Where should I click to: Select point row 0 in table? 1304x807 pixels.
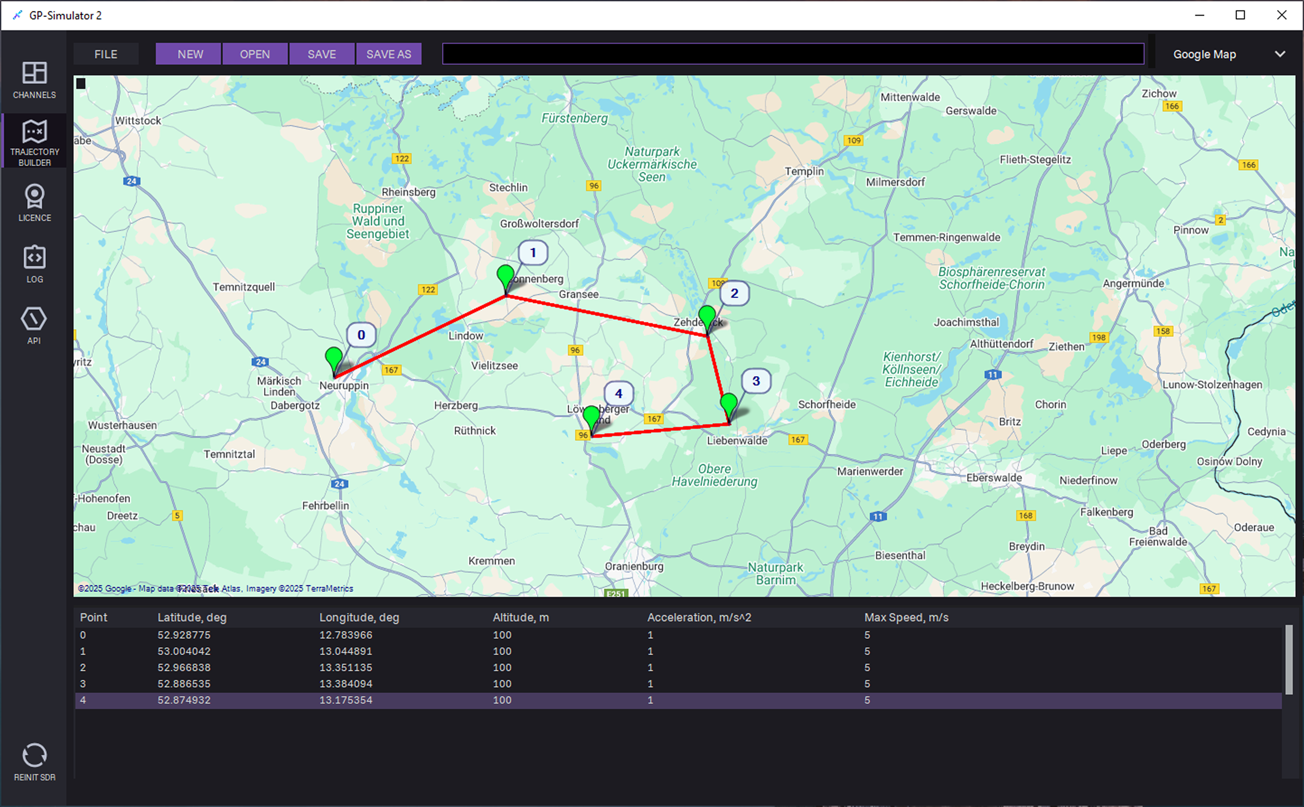(x=678, y=635)
